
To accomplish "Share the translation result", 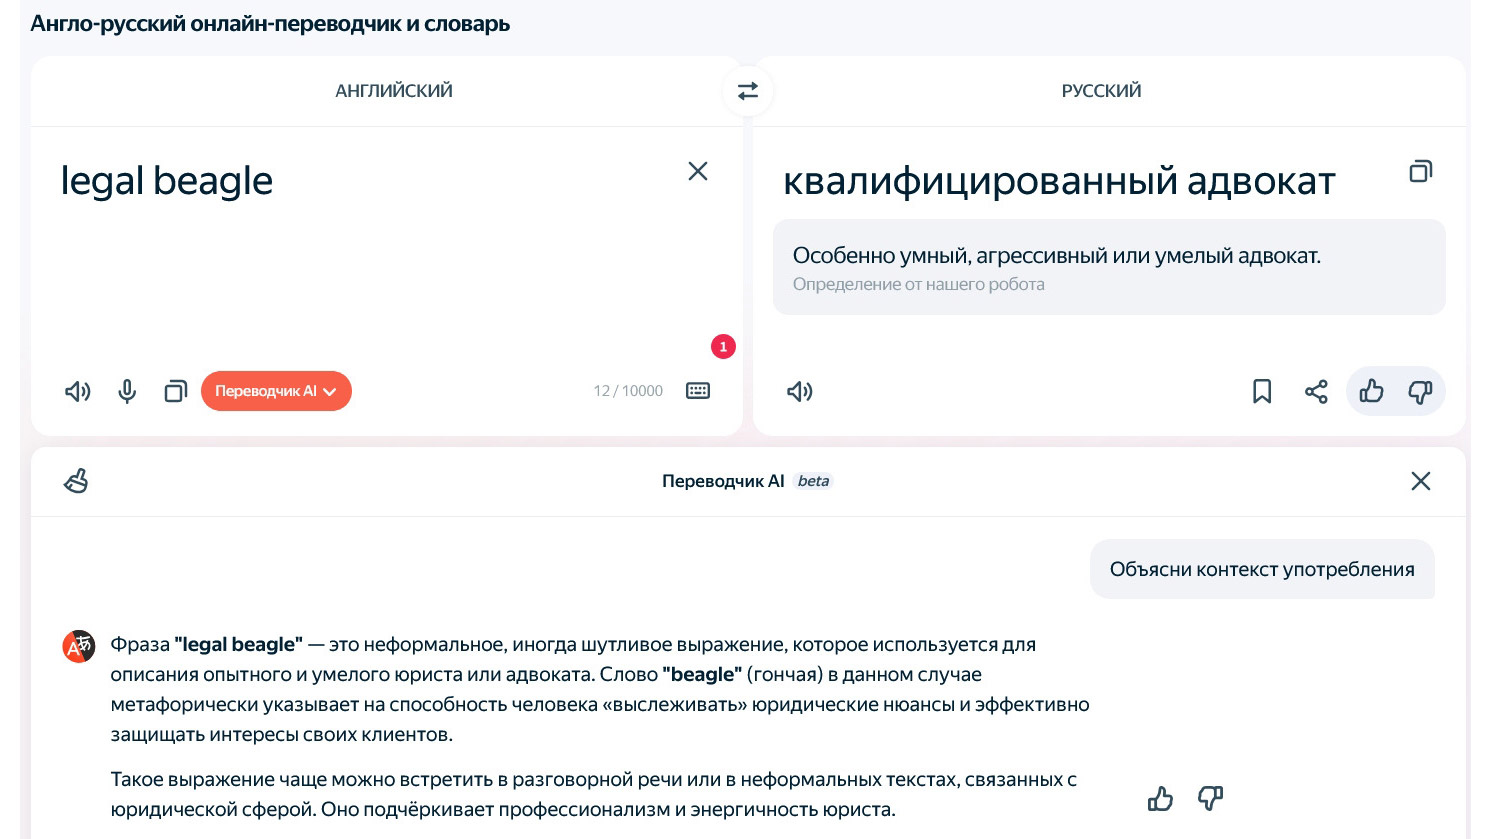I will coord(1316,391).
